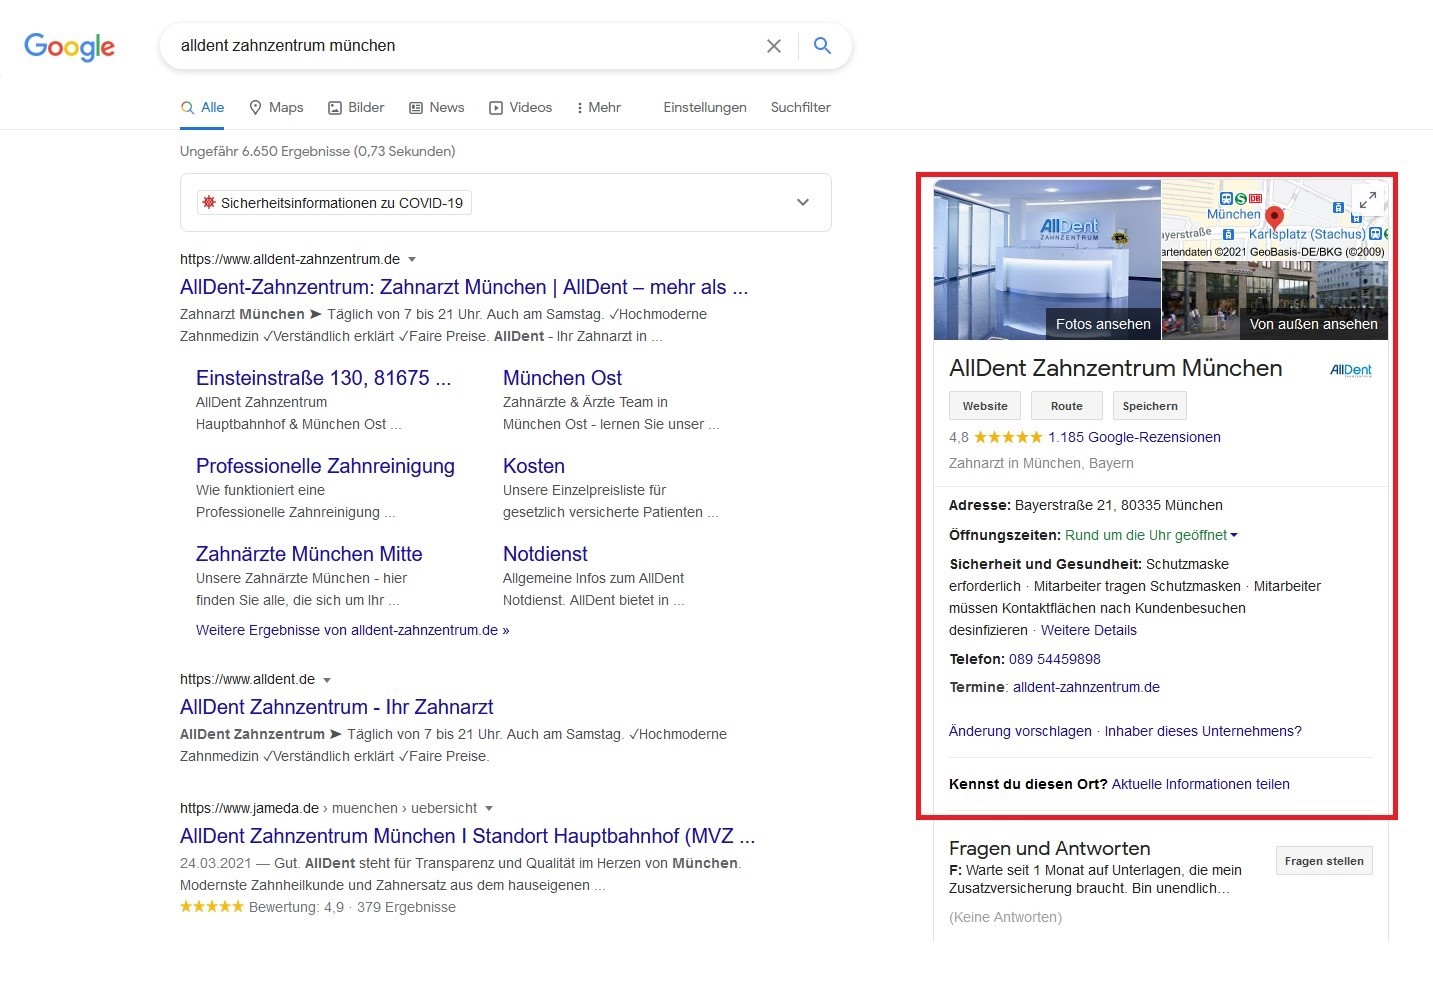This screenshot has width=1433, height=1002.
Task: Click the address 'Bayerstraße 21, 80335 München'
Action: coord(1119,505)
